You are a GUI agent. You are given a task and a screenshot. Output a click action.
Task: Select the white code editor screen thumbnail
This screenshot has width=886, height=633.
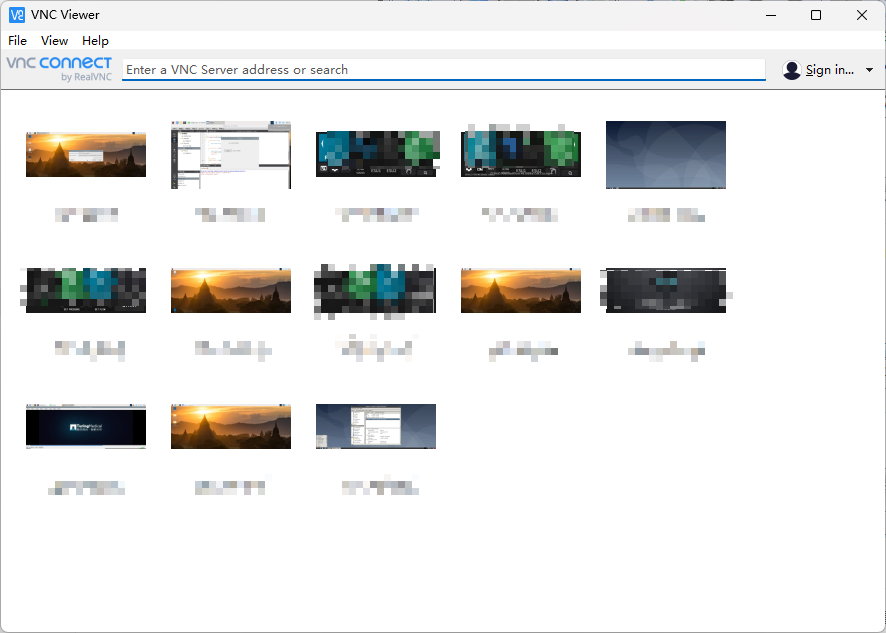coord(231,155)
